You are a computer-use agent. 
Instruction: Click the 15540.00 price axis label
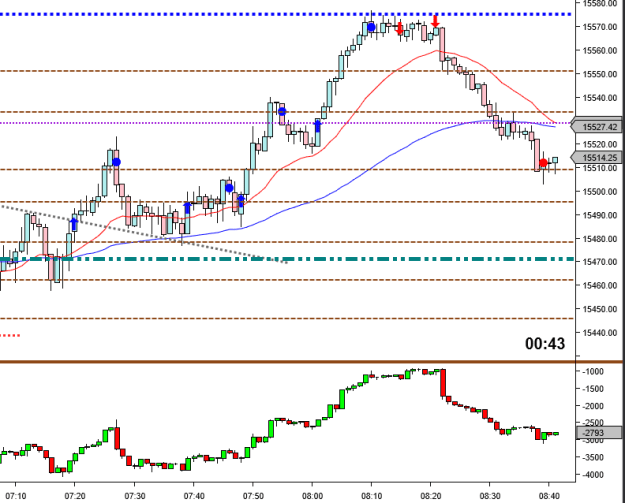pyautogui.click(x=599, y=97)
